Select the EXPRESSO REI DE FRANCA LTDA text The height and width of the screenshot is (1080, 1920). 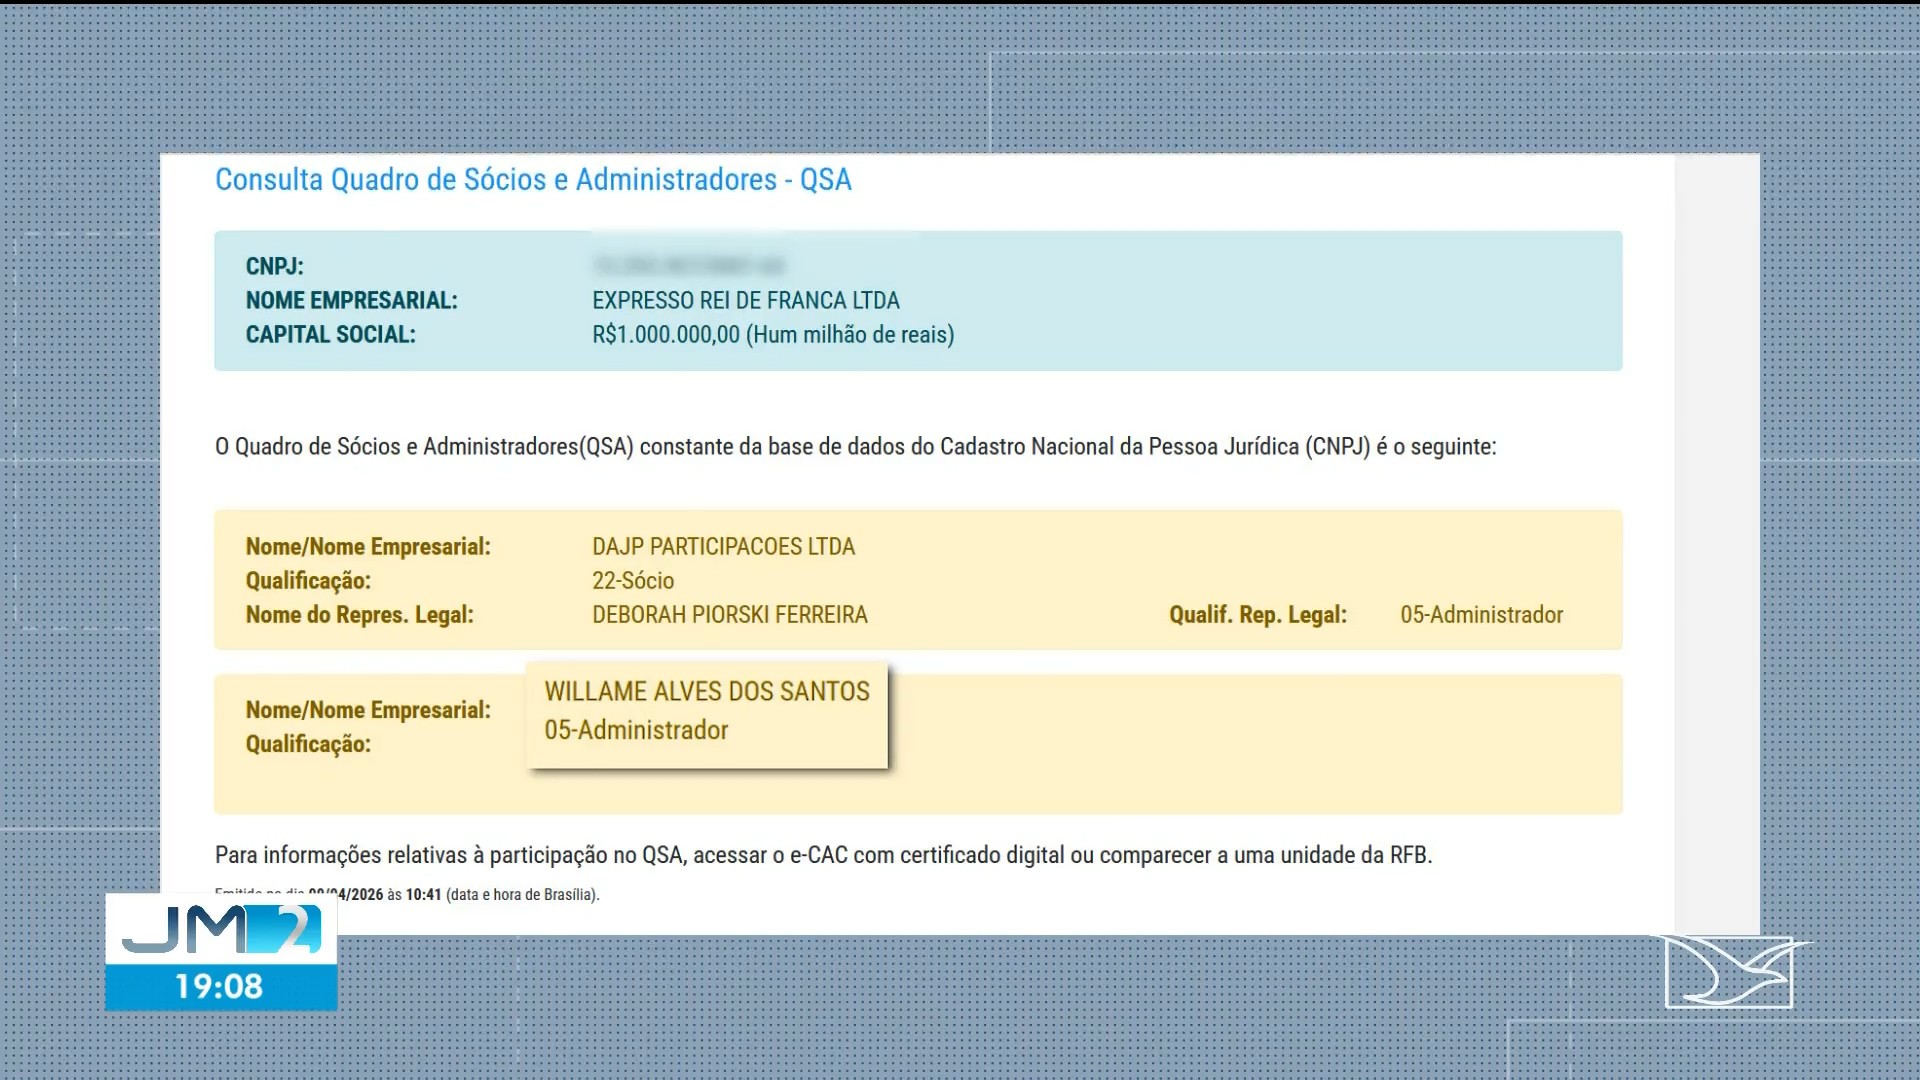[x=745, y=301]
